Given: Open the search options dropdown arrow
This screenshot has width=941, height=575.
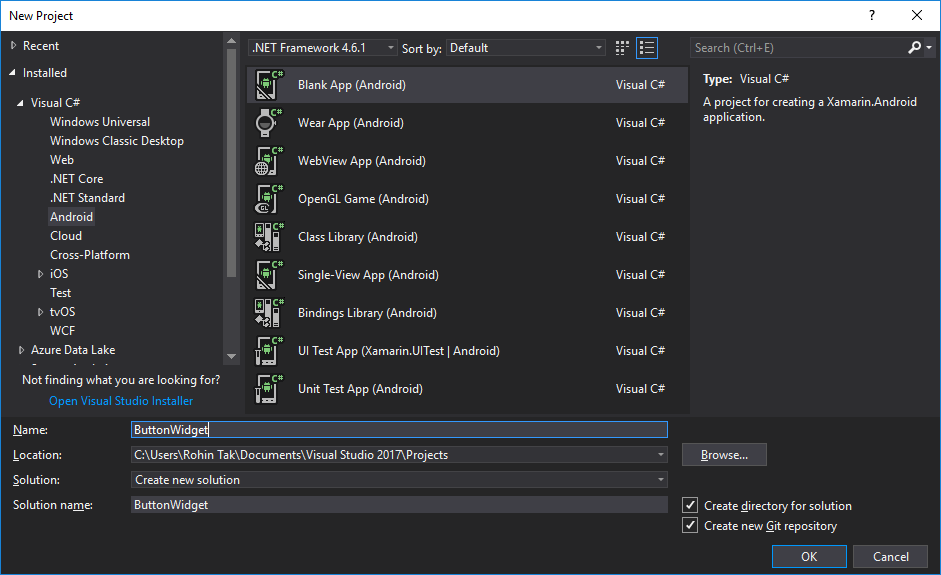Looking at the screenshot, I should pos(929,47).
